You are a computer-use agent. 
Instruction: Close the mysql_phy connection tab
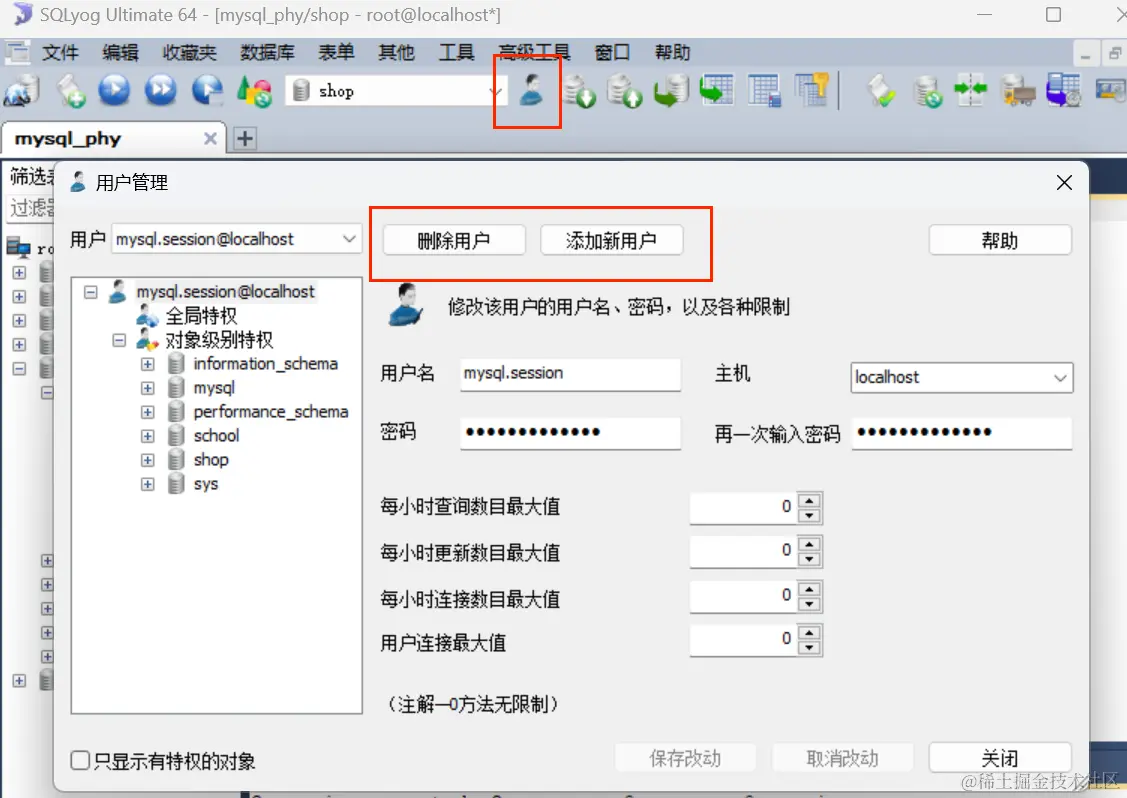click(x=210, y=138)
